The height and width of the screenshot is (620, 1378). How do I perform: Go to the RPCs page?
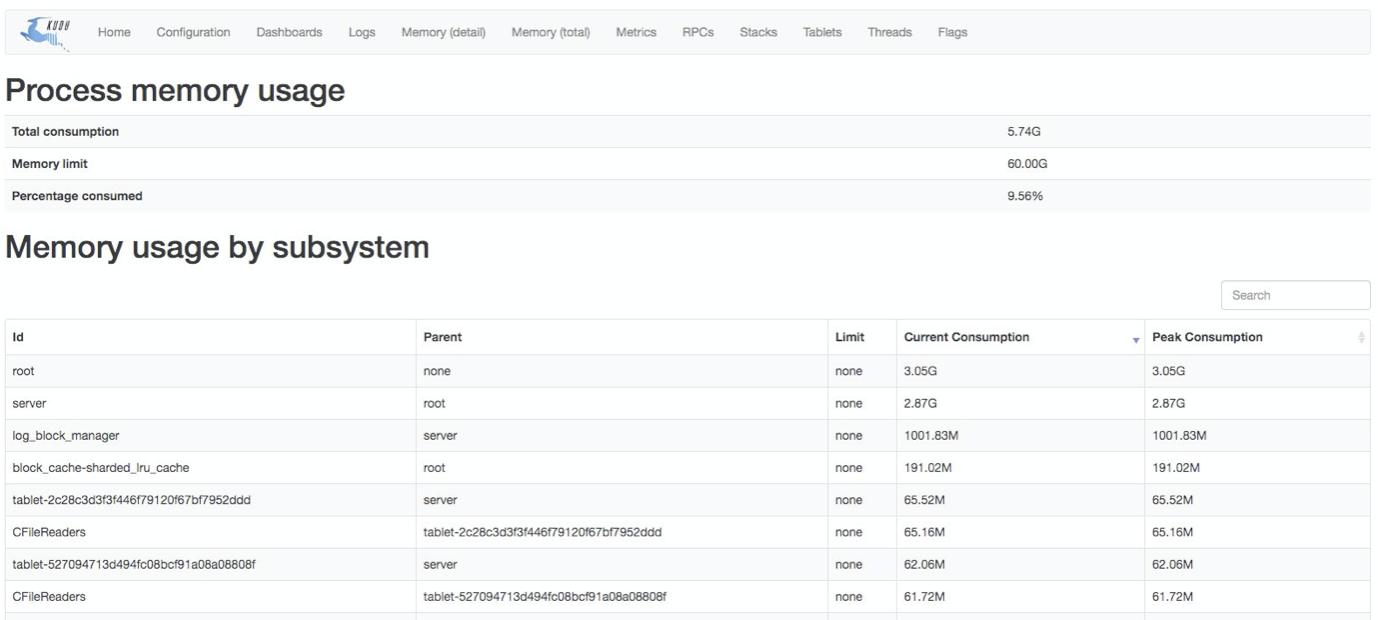point(698,32)
